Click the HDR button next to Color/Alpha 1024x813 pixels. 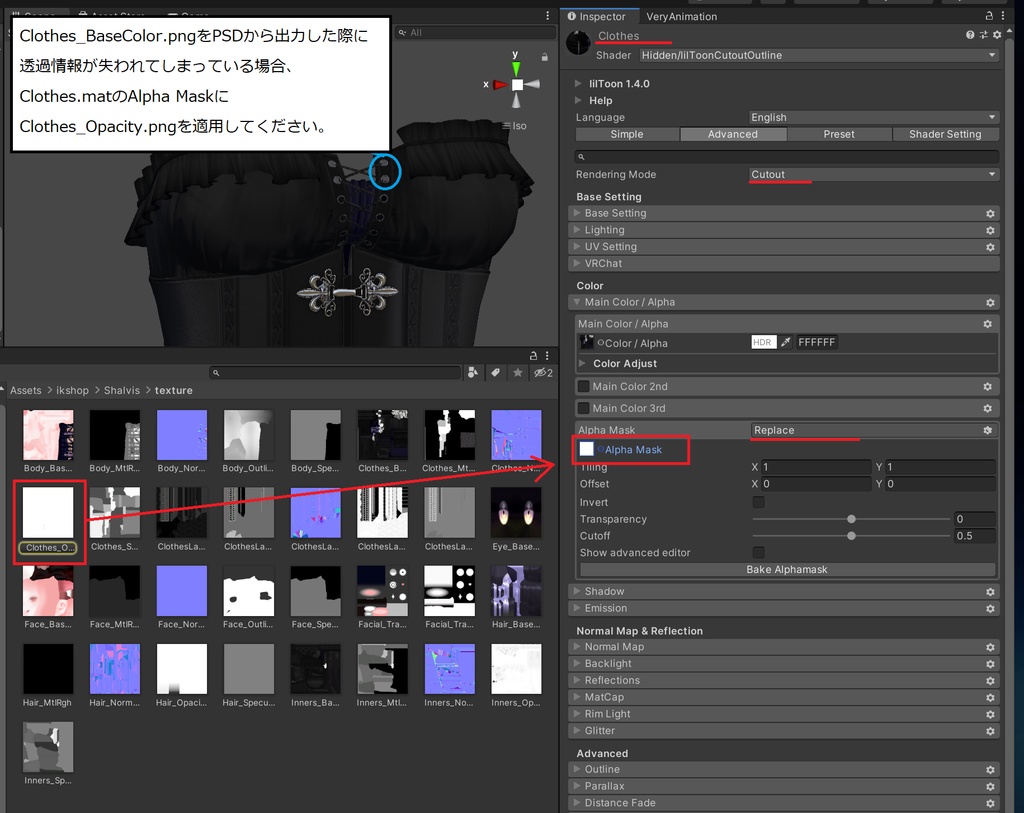pyautogui.click(x=762, y=341)
